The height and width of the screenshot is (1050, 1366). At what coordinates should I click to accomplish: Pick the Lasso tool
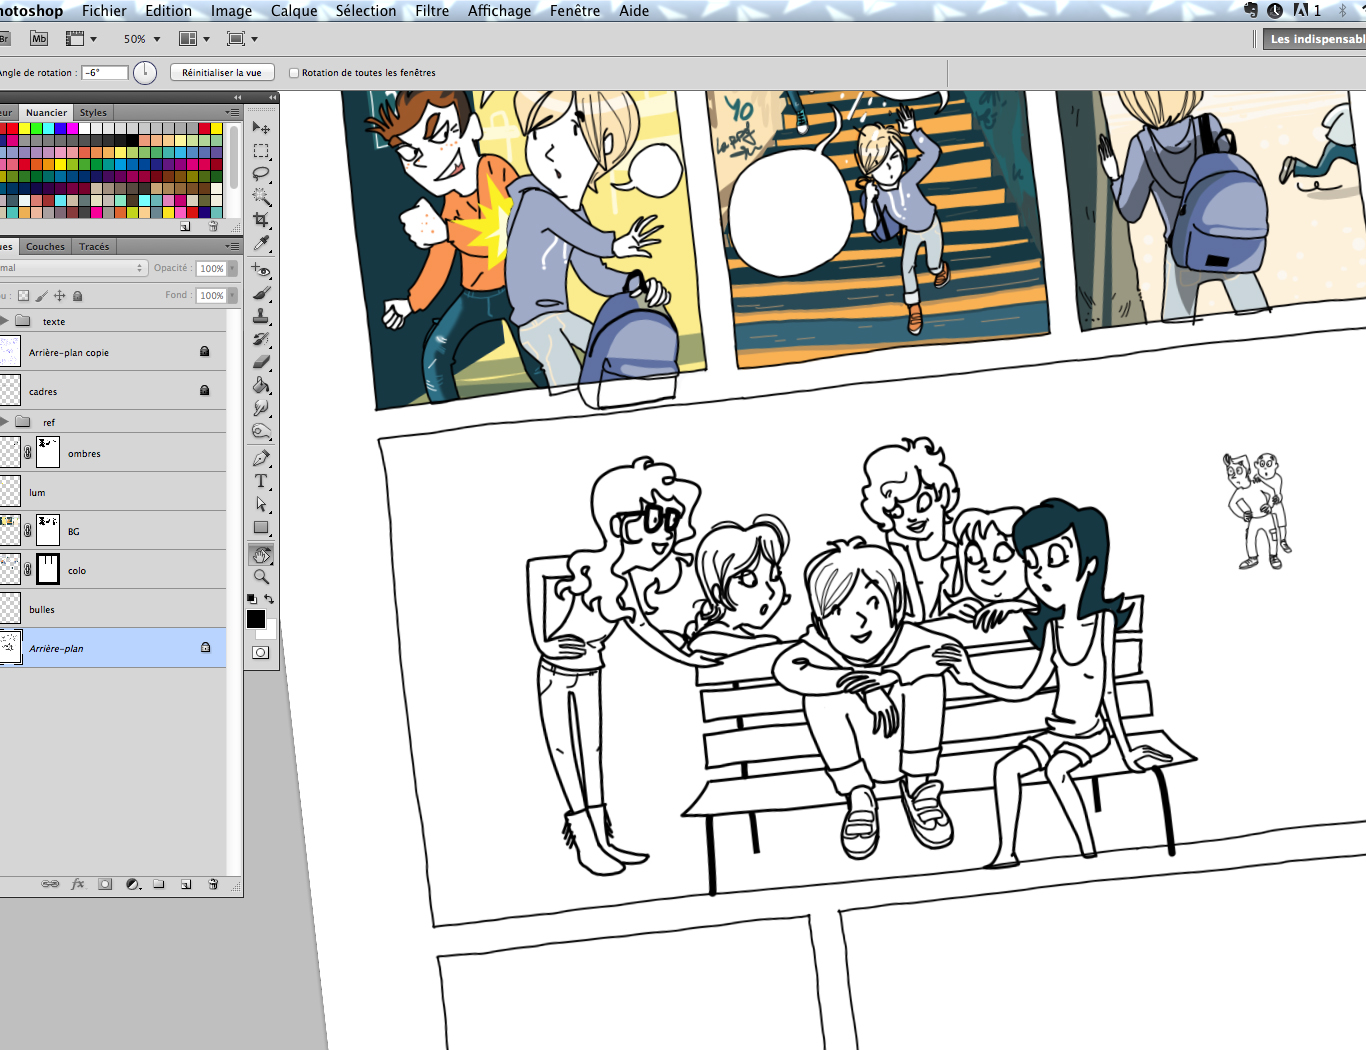pyautogui.click(x=261, y=173)
